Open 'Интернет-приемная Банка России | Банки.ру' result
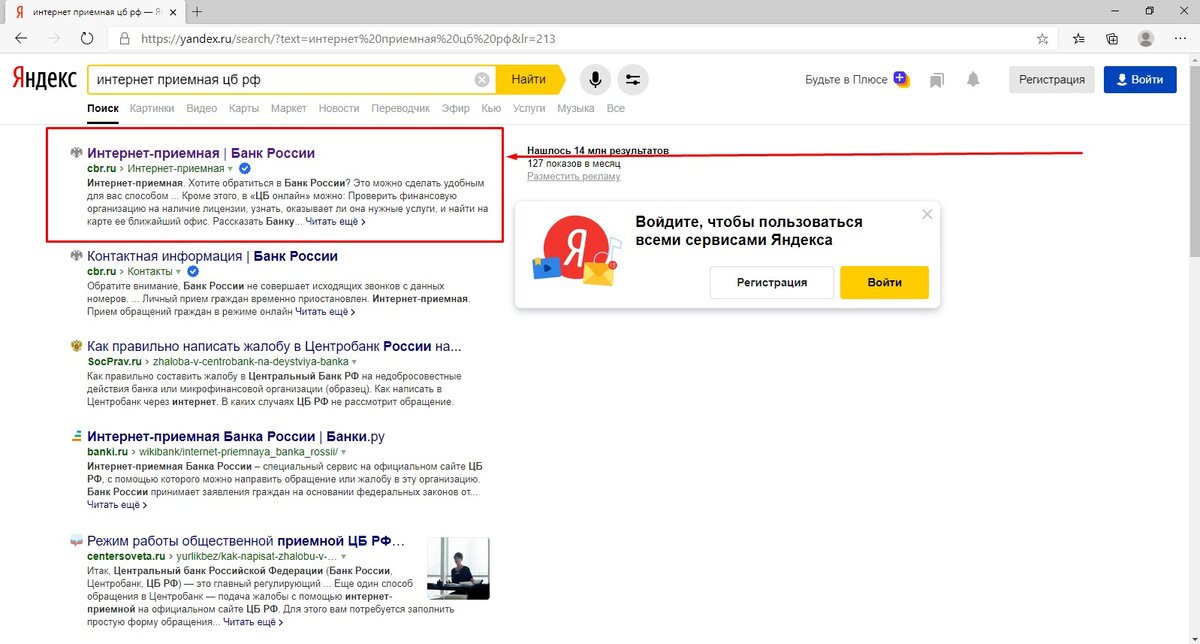This screenshot has height=644, width=1200. pyautogui.click(x=236, y=437)
